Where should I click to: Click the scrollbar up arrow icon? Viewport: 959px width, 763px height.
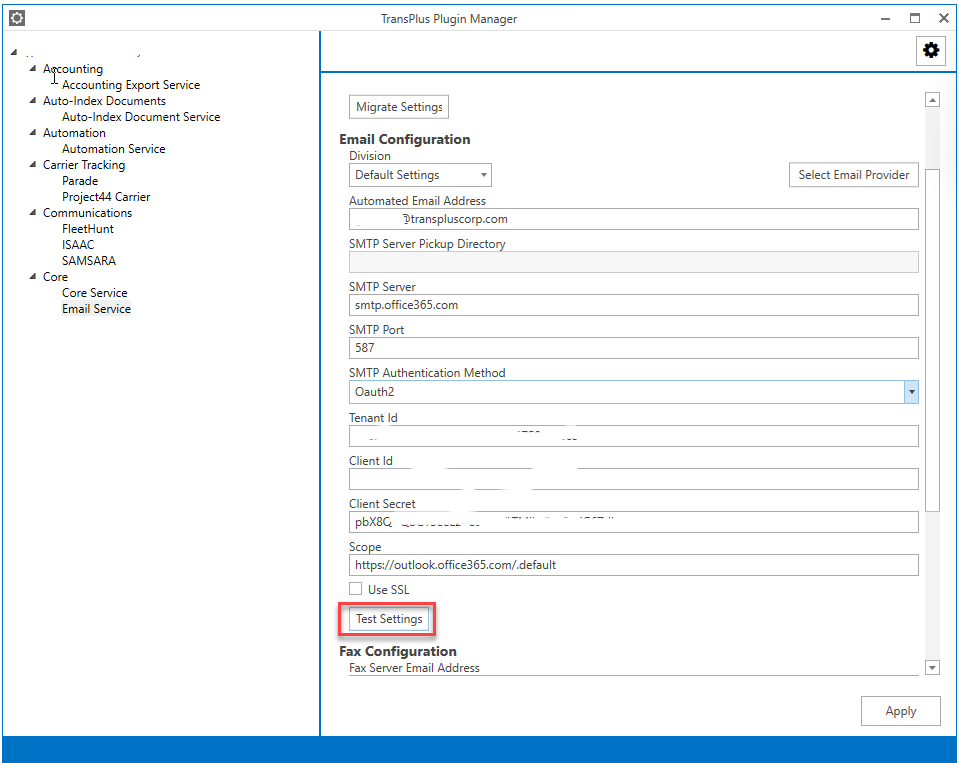(932, 99)
